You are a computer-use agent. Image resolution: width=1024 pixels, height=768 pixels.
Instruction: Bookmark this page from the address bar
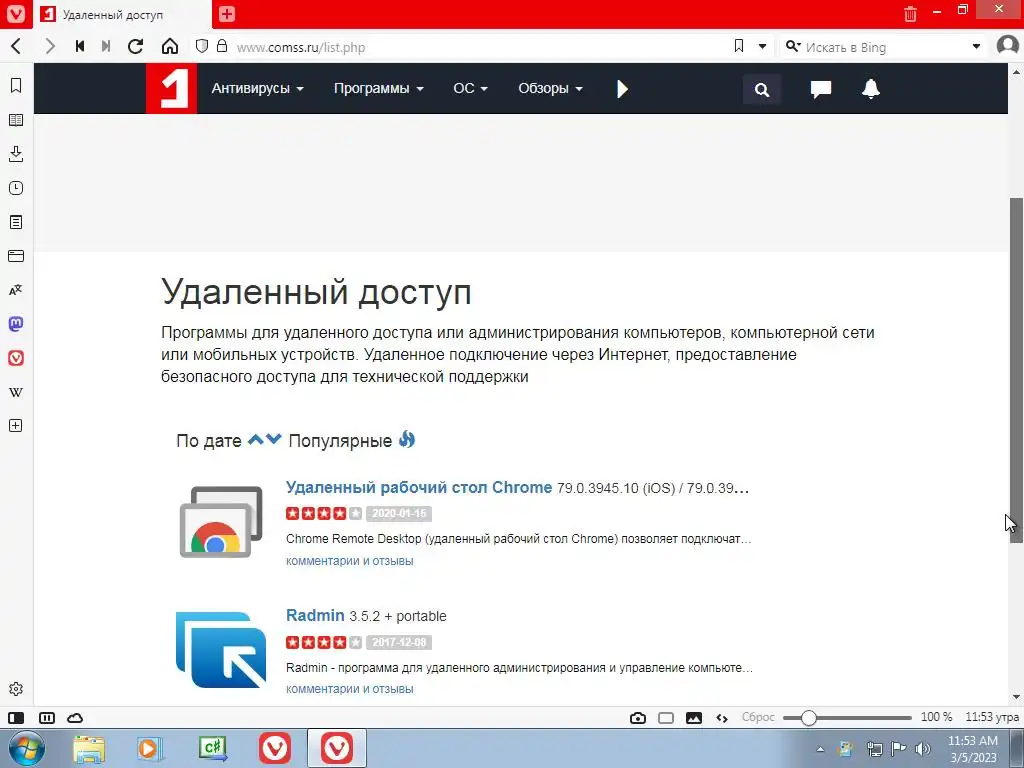pyautogui.click(x=739, y=46)
